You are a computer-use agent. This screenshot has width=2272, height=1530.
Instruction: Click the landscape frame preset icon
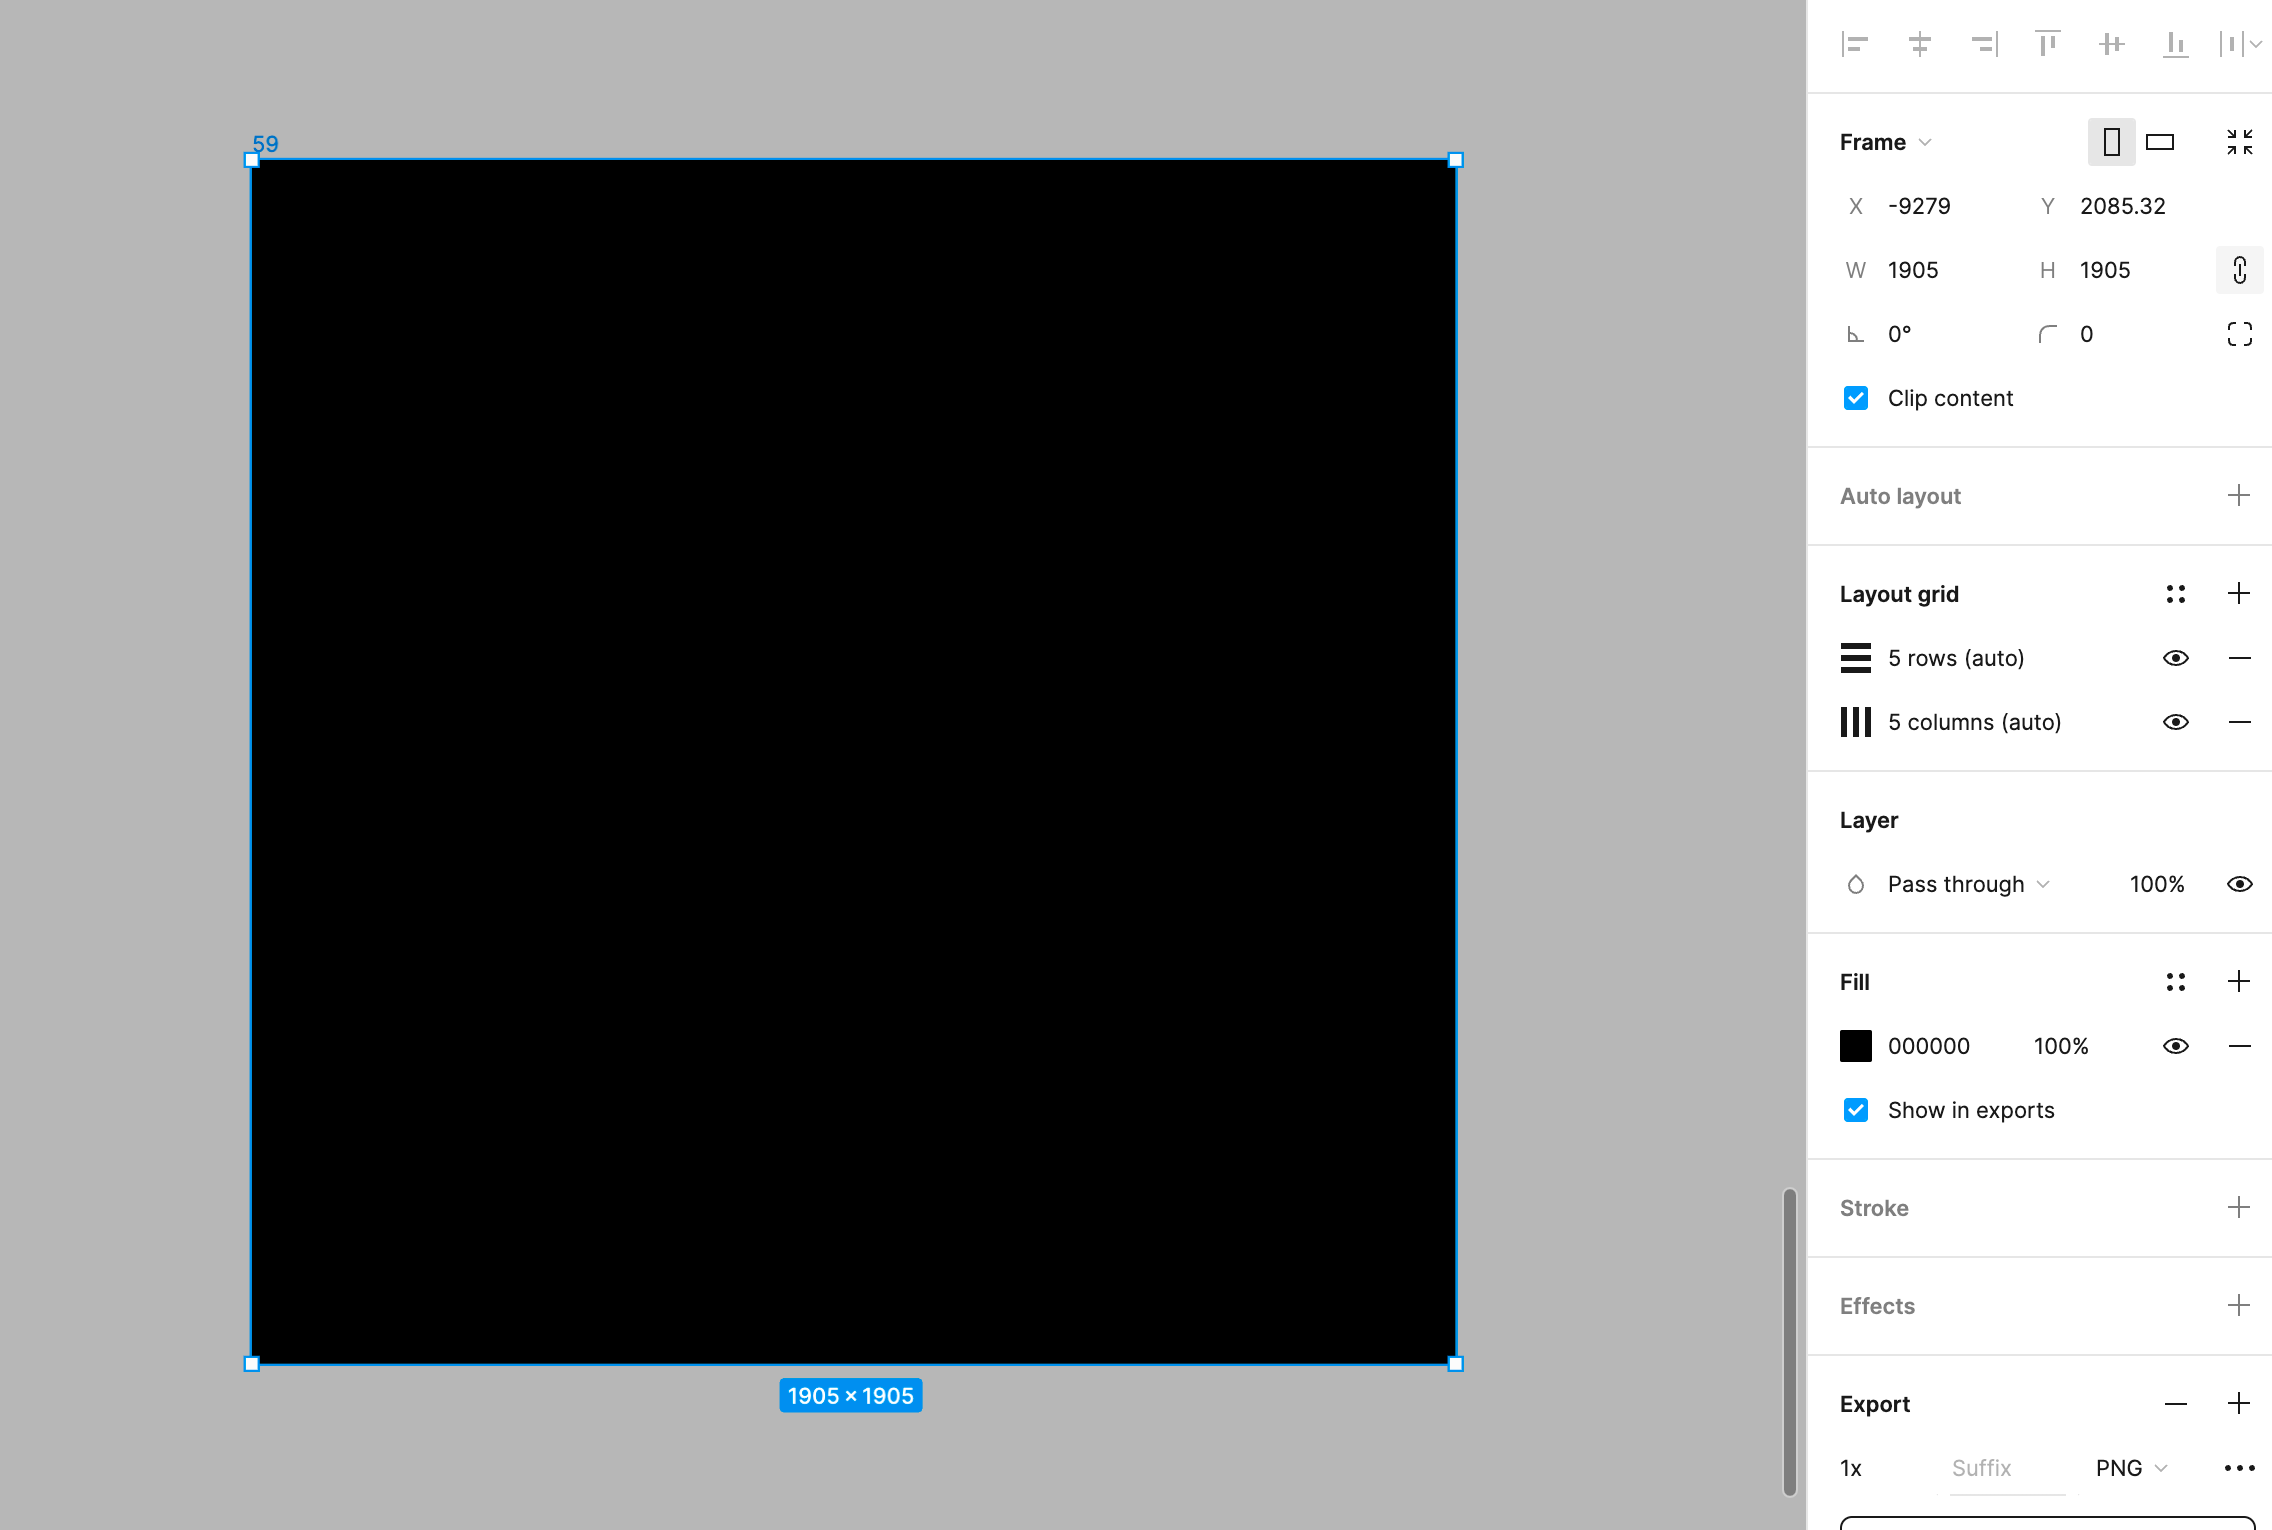point(2159,142)
